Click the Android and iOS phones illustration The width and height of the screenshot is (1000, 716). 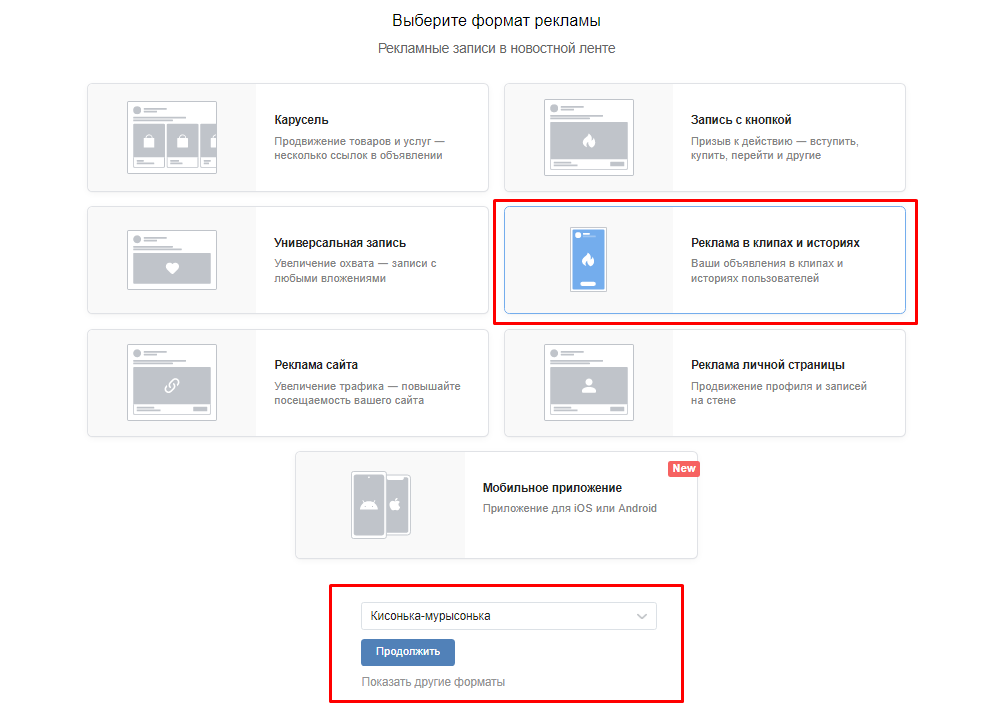pyautogui.click(x=381, y=505)
